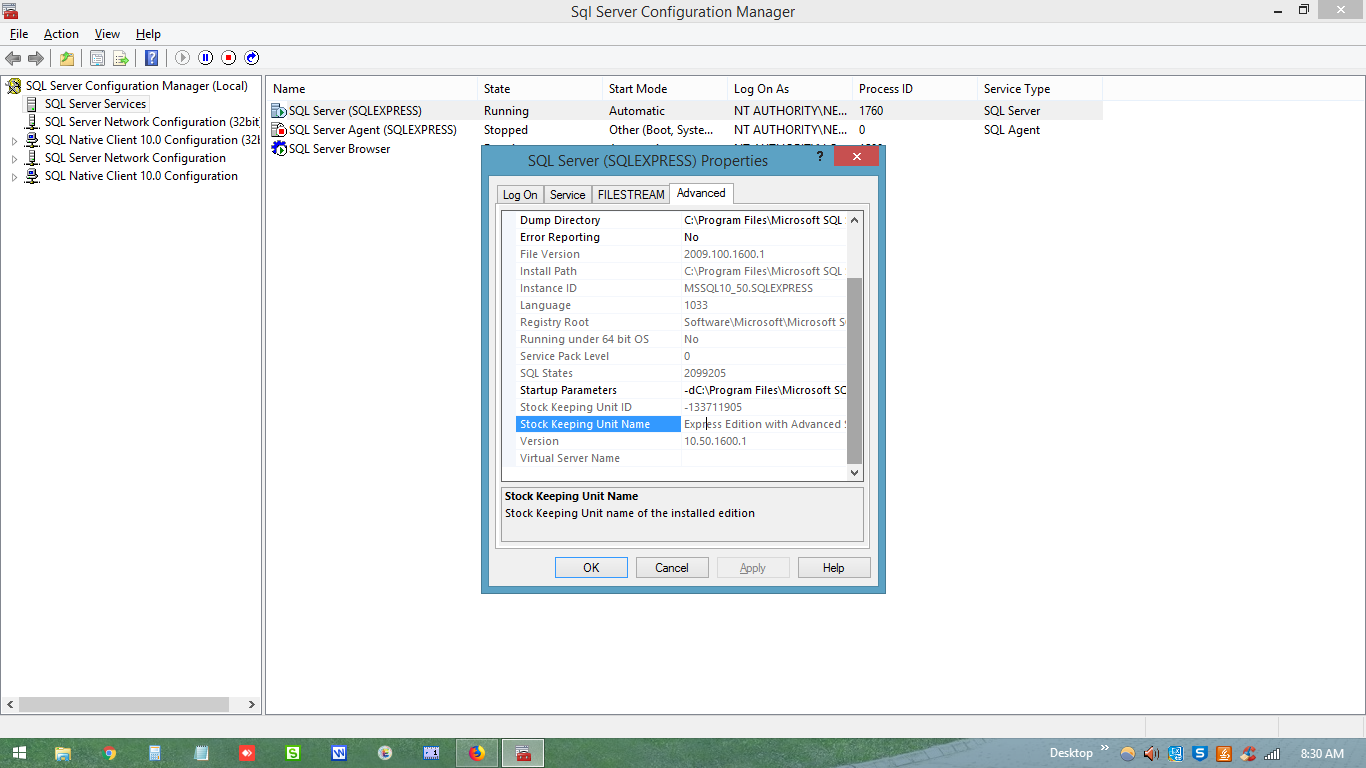Click the Startup Parameters value field

(x=764, y=390)
